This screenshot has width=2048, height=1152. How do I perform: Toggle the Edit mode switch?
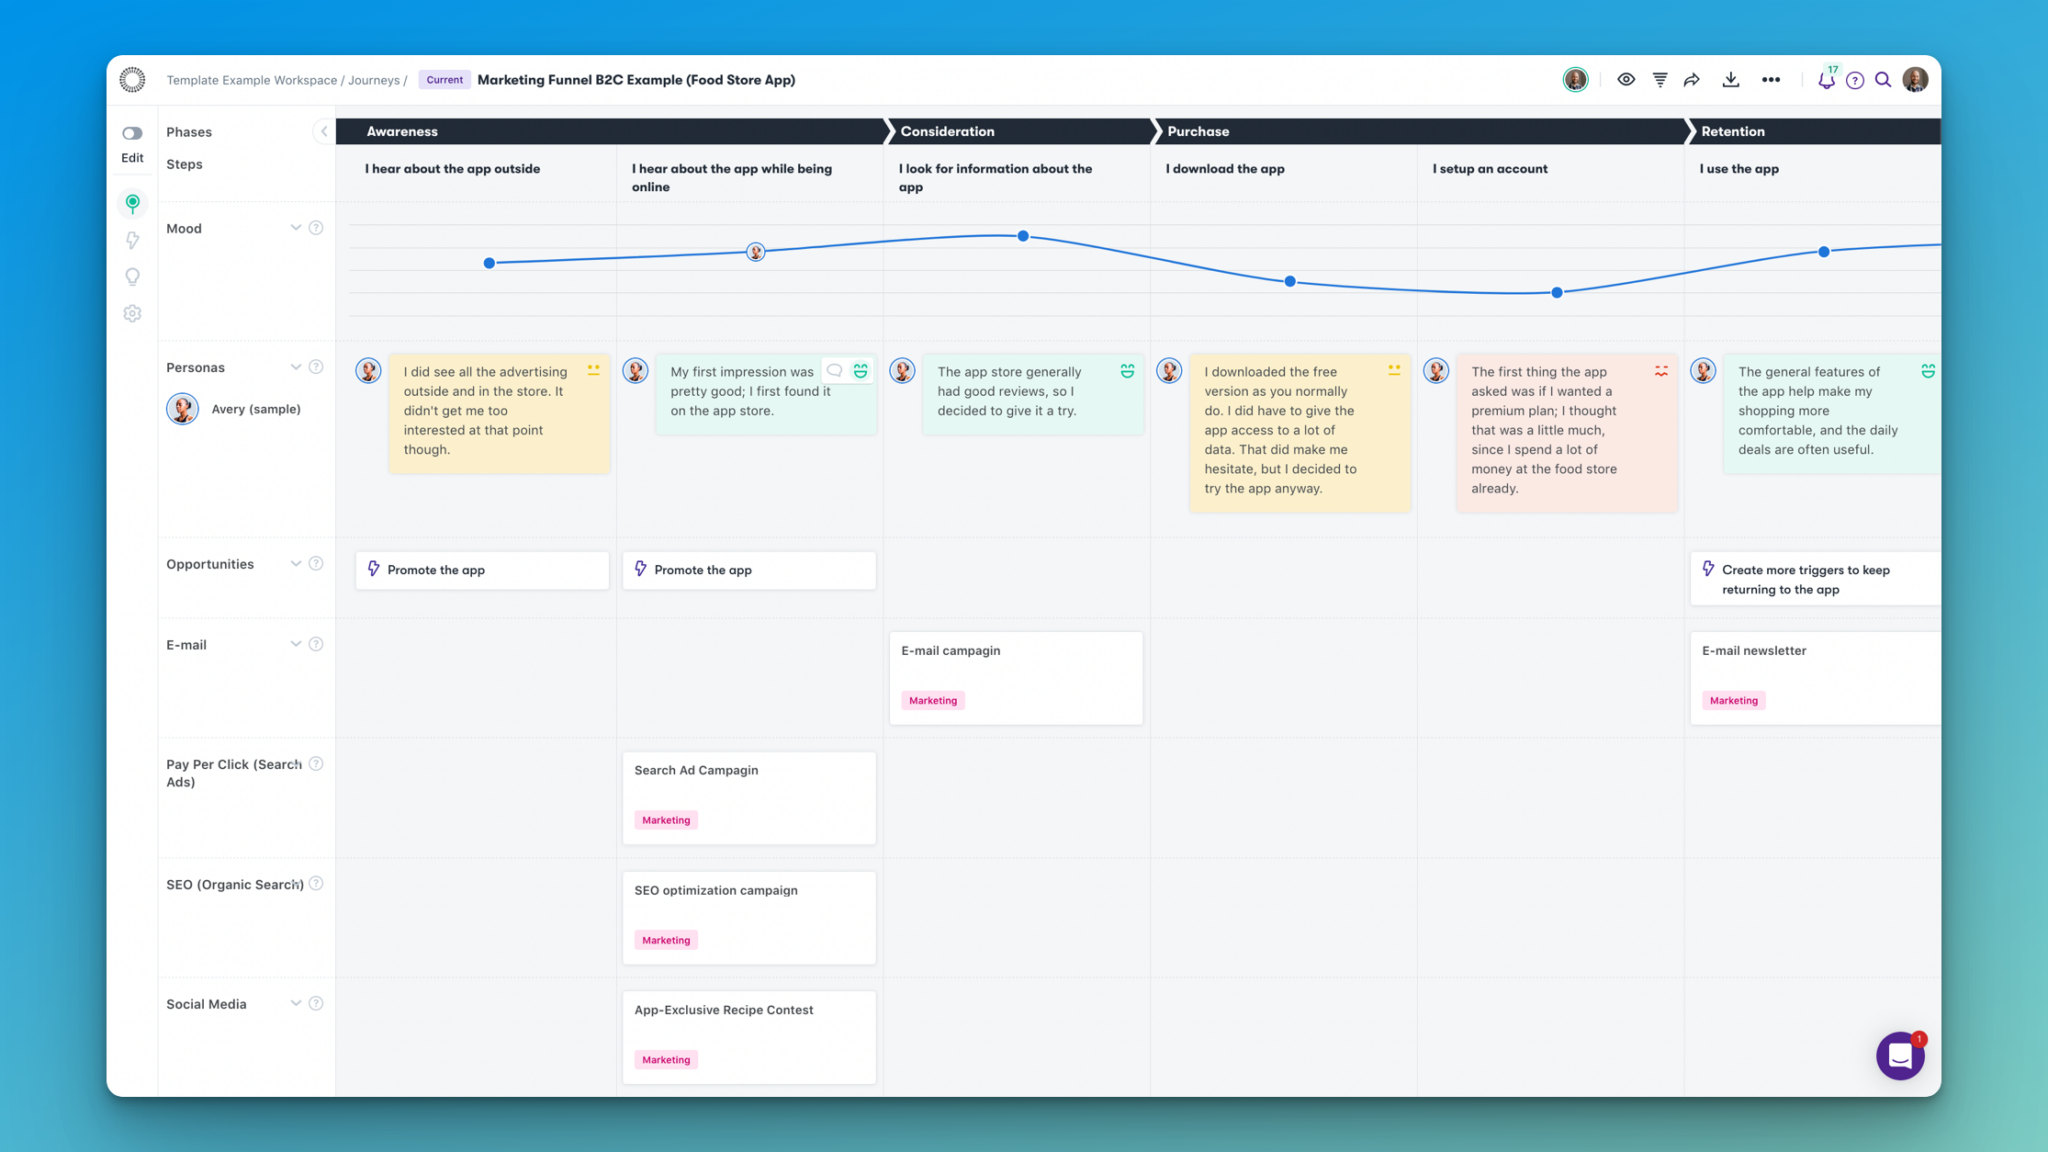point(132,133)
